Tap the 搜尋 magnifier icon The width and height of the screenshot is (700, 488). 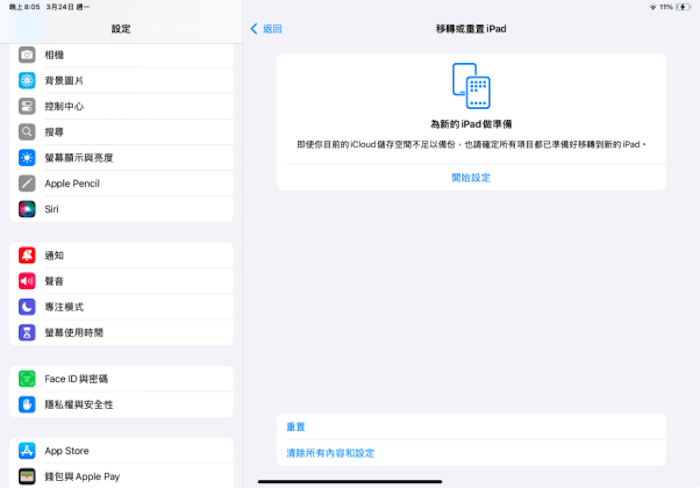(27, 132)
